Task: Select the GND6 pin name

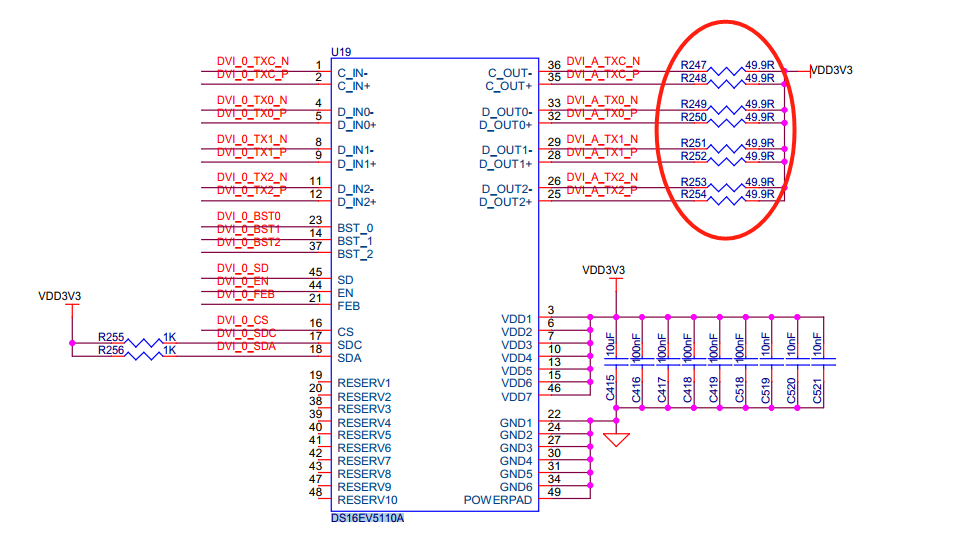Action: pyautogui.click(x=516, y=487)
